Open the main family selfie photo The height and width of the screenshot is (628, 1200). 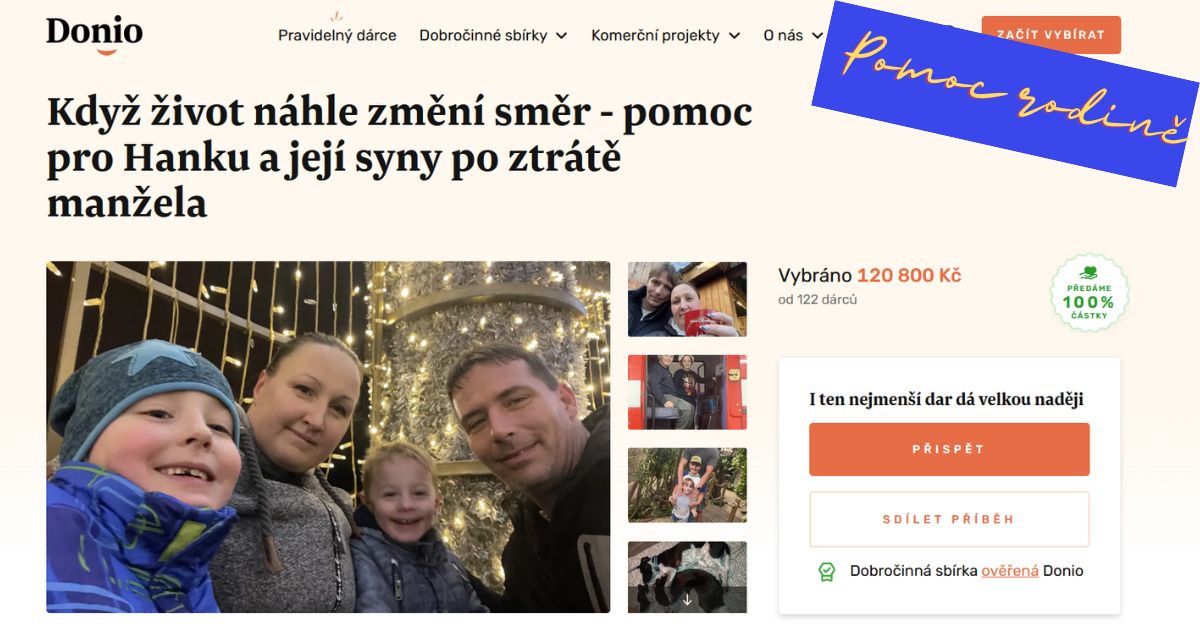[x=328, y=437]
